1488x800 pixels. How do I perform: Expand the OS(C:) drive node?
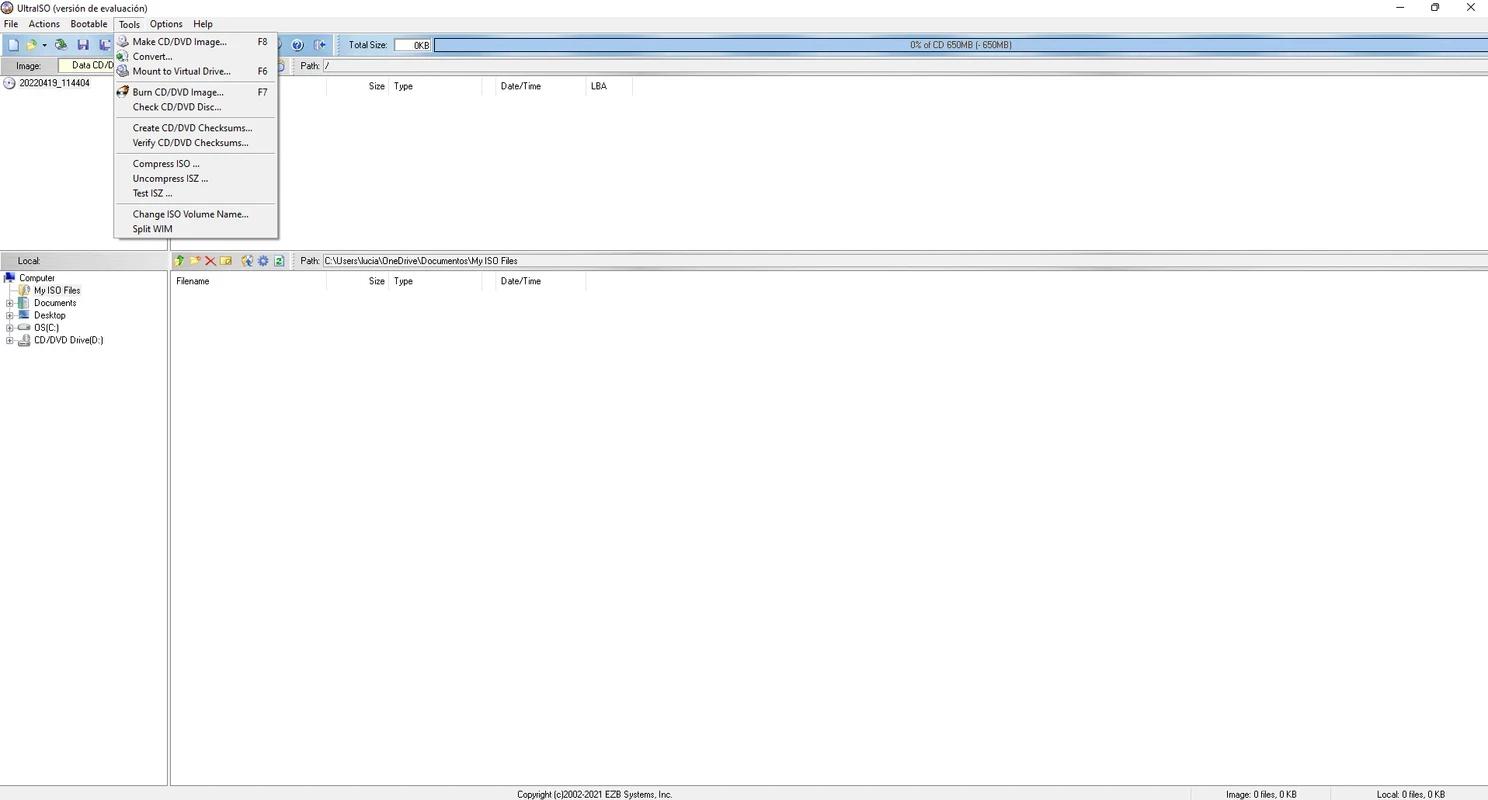[x=10, y=328]
